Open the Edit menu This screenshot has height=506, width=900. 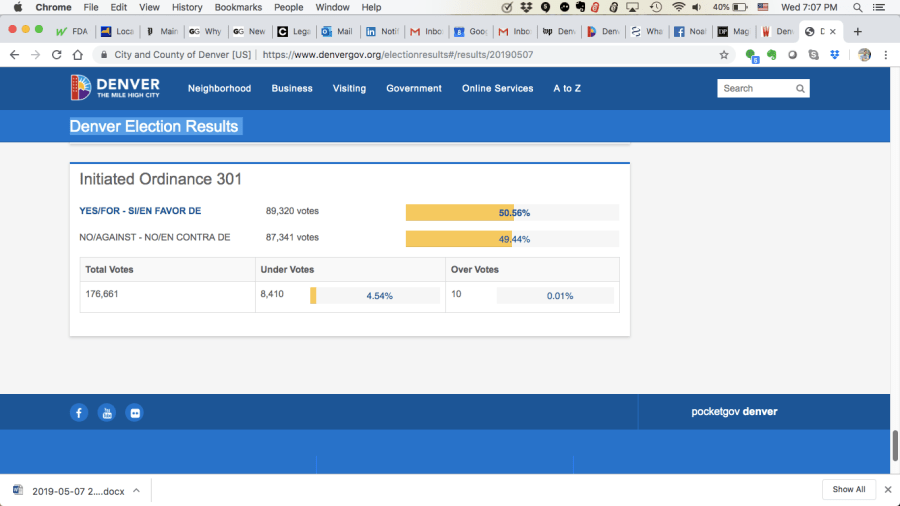pyautogui.click(x=119, y=7)
